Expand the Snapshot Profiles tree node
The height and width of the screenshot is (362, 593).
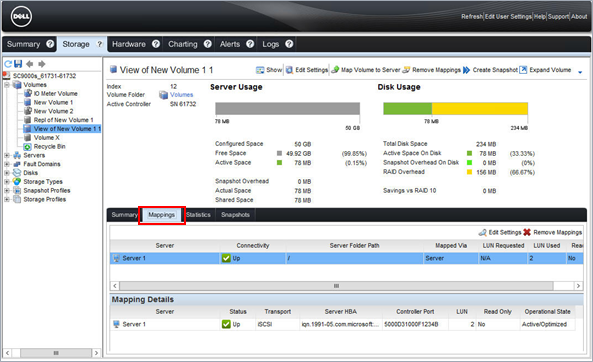point(7,191)
